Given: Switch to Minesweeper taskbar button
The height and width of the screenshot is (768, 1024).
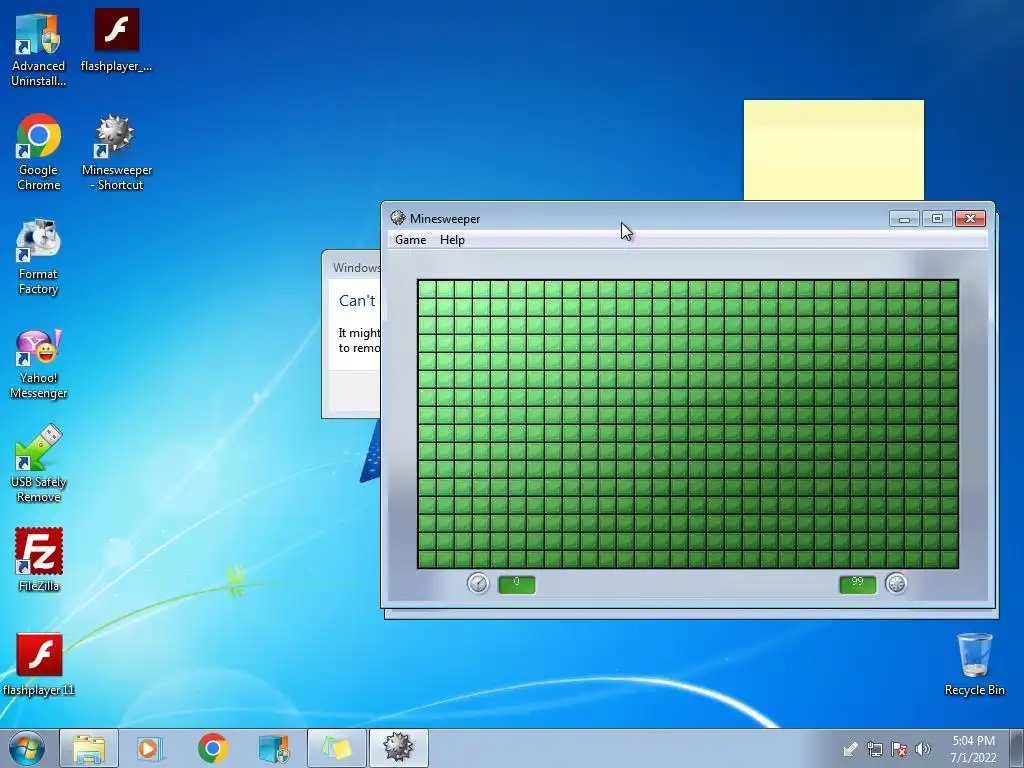Looking at the screenshot, I should (x=398, y=748).
